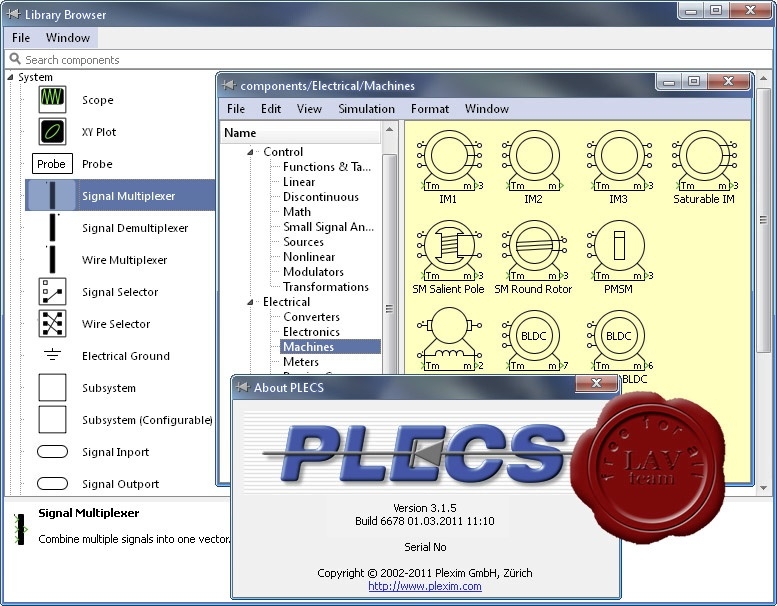Click the Signal Multiplexer description title
Viewport: 777px width, 606px height.
[89, 513]
